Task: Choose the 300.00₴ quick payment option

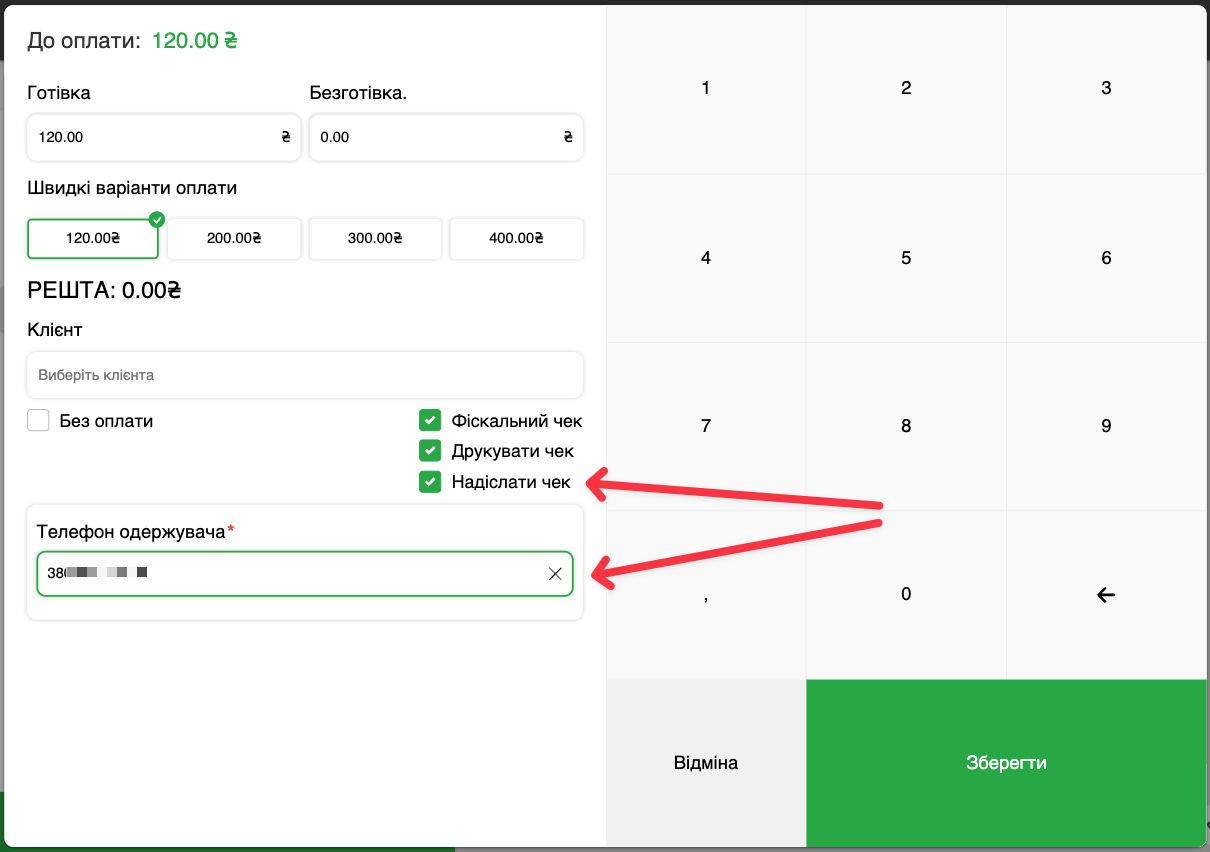Action: tap(375, 239)
